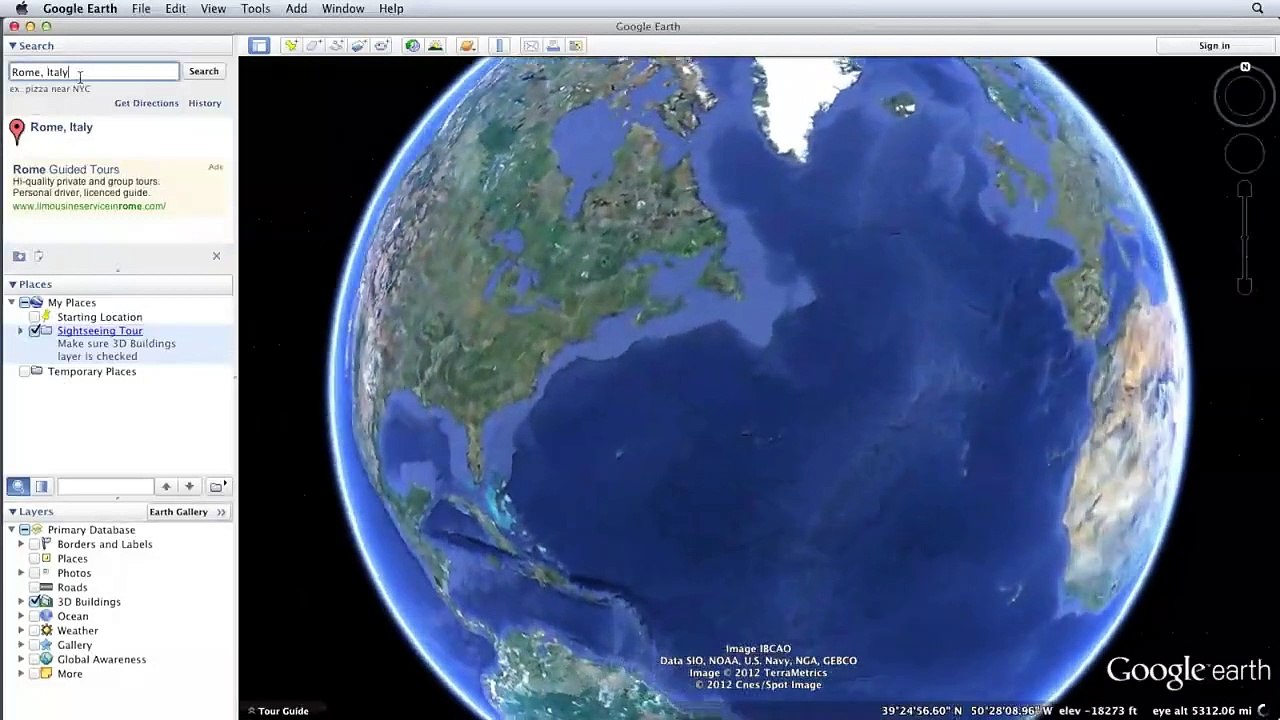Click the red pin beside Rome, Italy
The image size is (1280, 720).
(x=17, y=131)
